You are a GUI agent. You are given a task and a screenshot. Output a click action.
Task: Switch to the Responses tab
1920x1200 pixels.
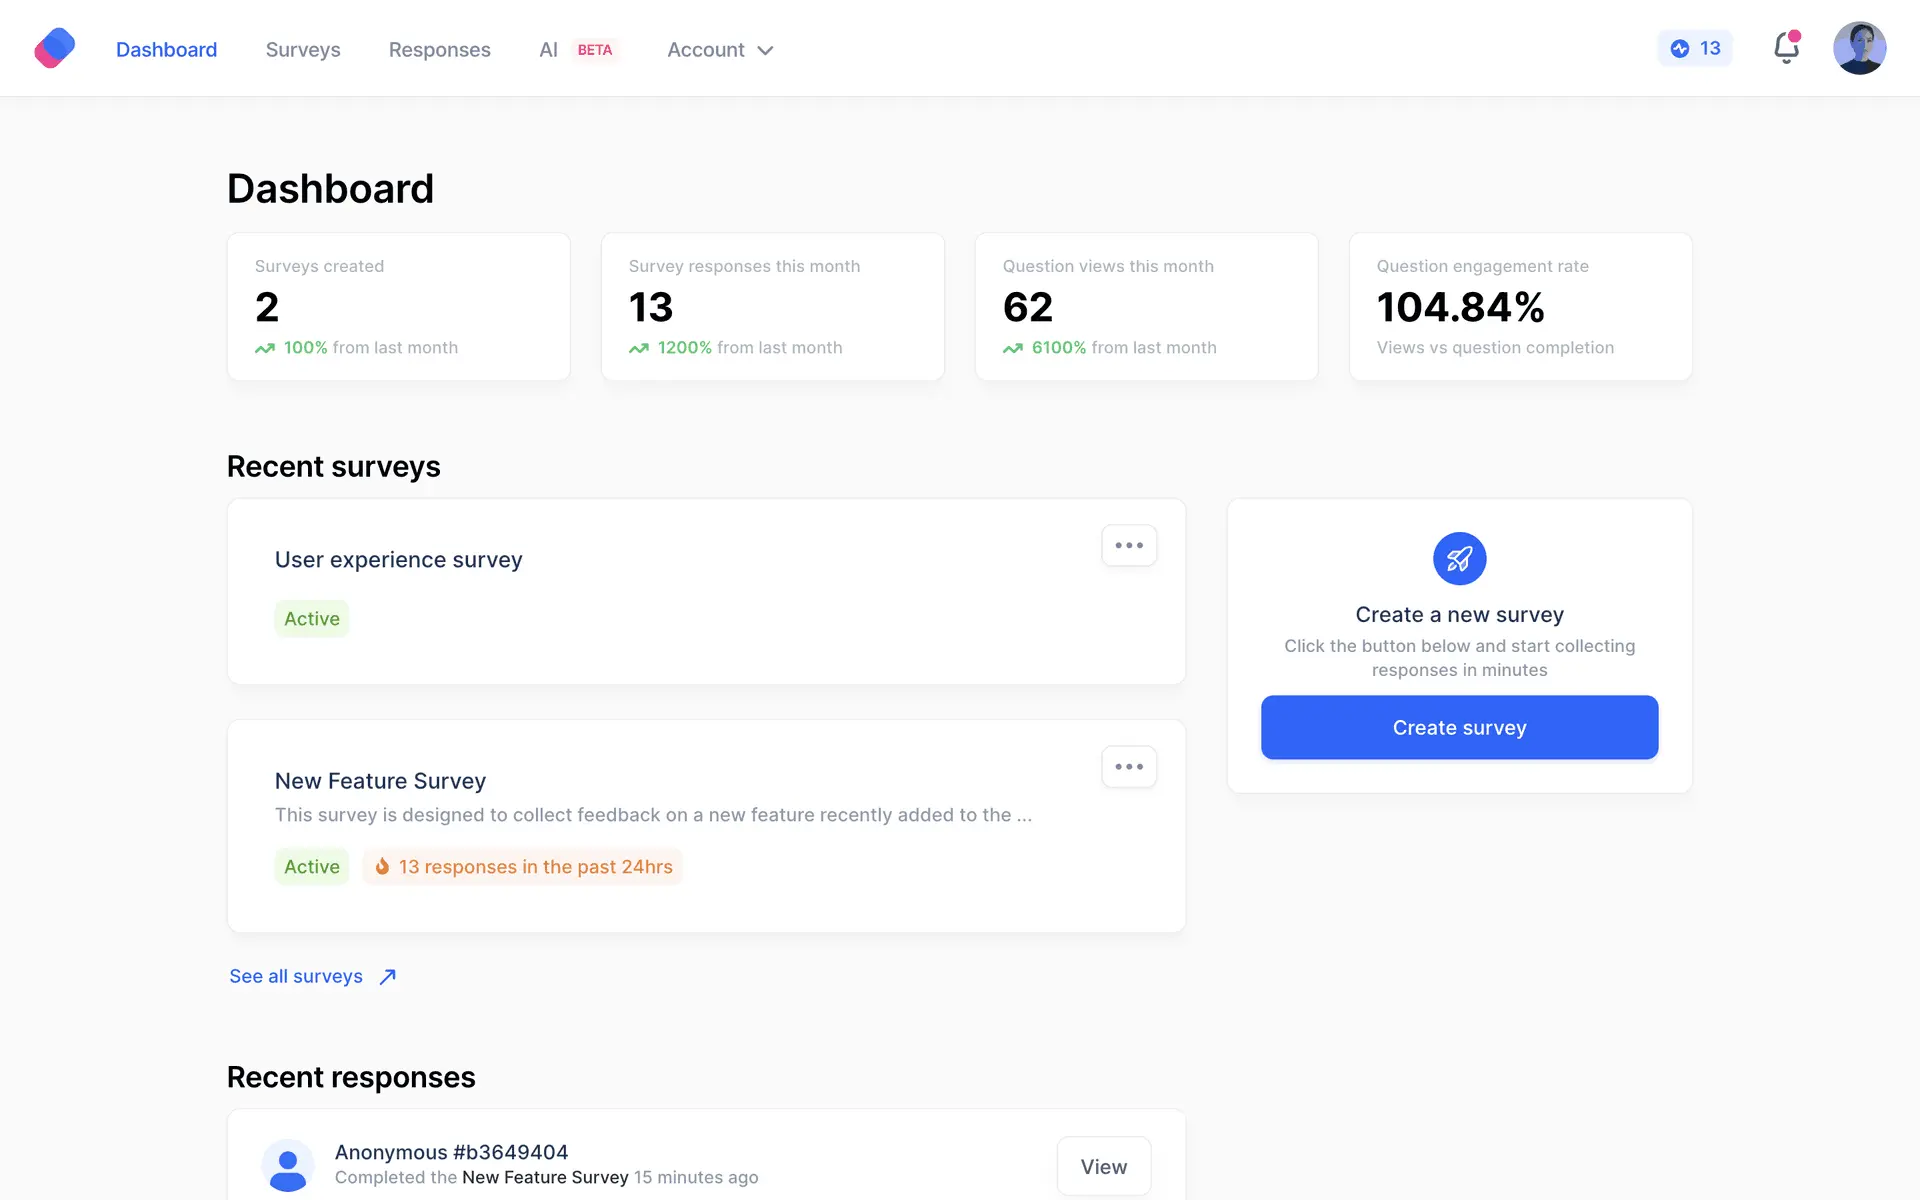(x=439, y=50)
